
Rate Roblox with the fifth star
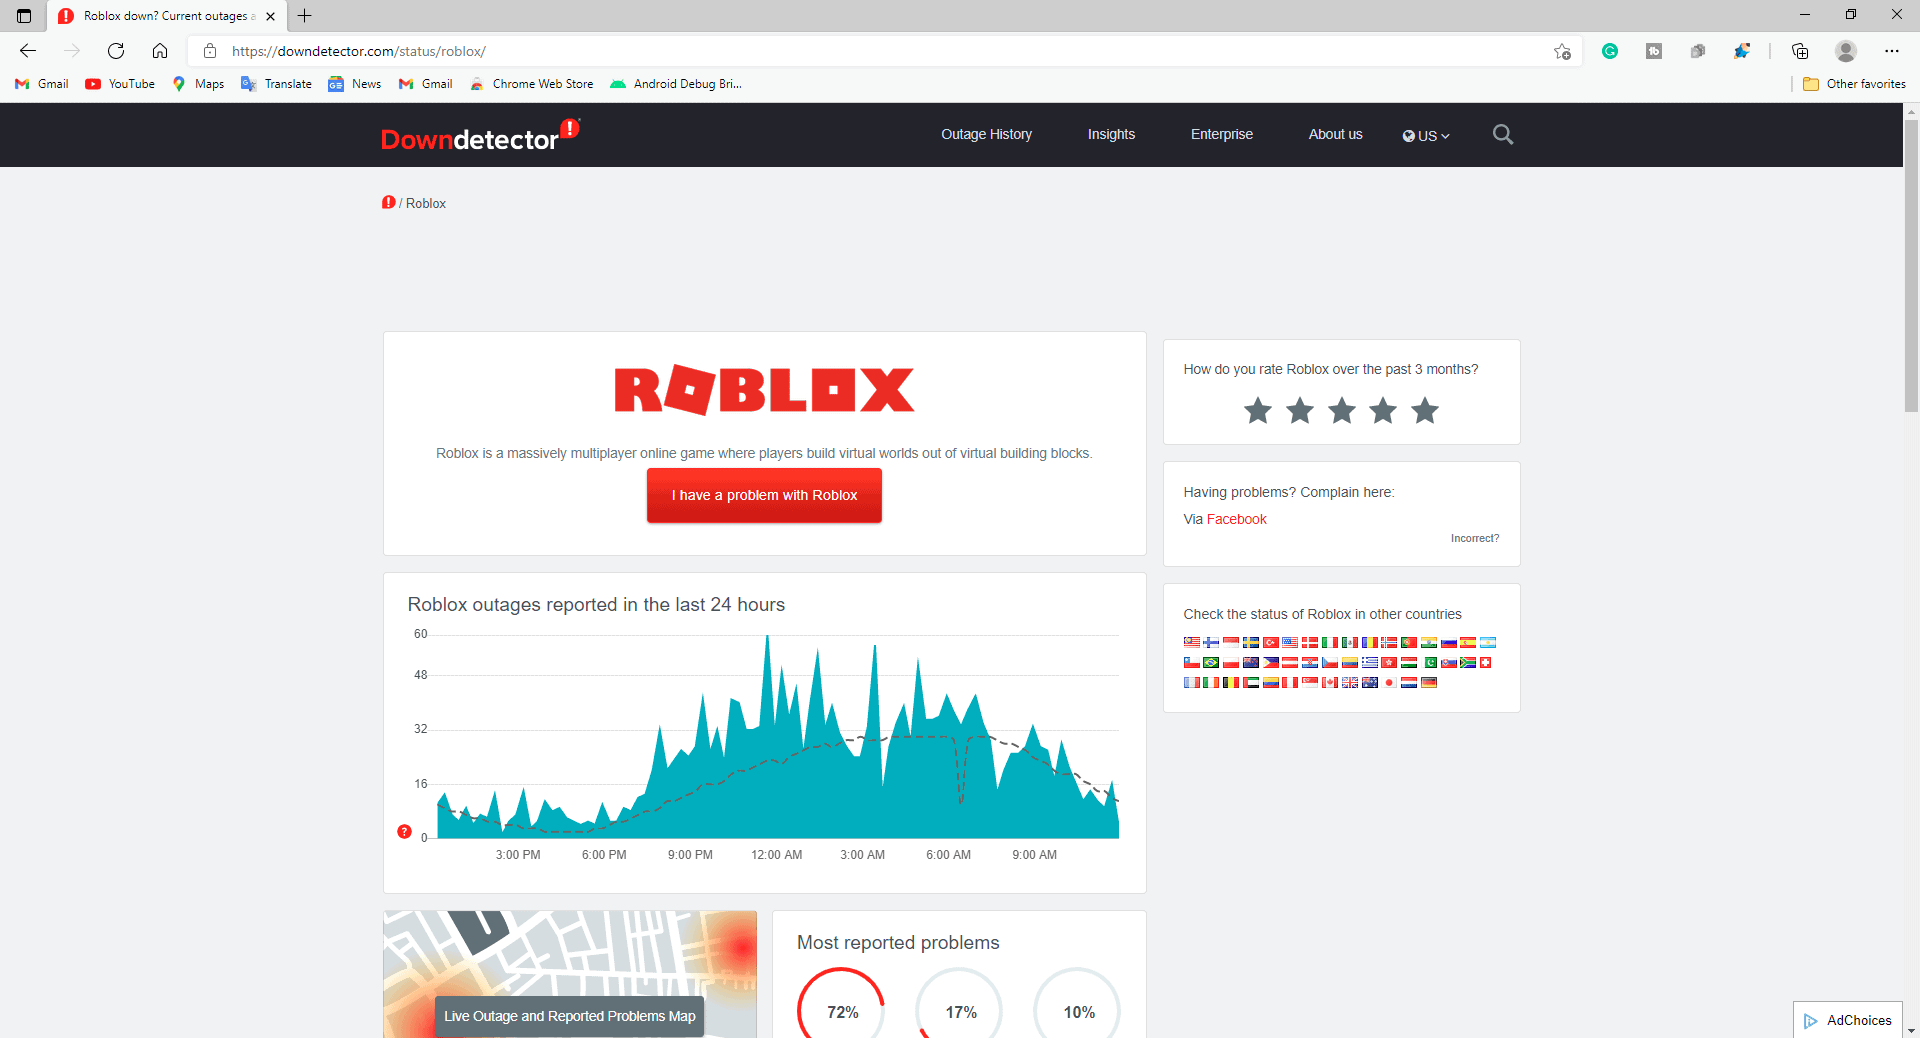tap(1425, 410)
